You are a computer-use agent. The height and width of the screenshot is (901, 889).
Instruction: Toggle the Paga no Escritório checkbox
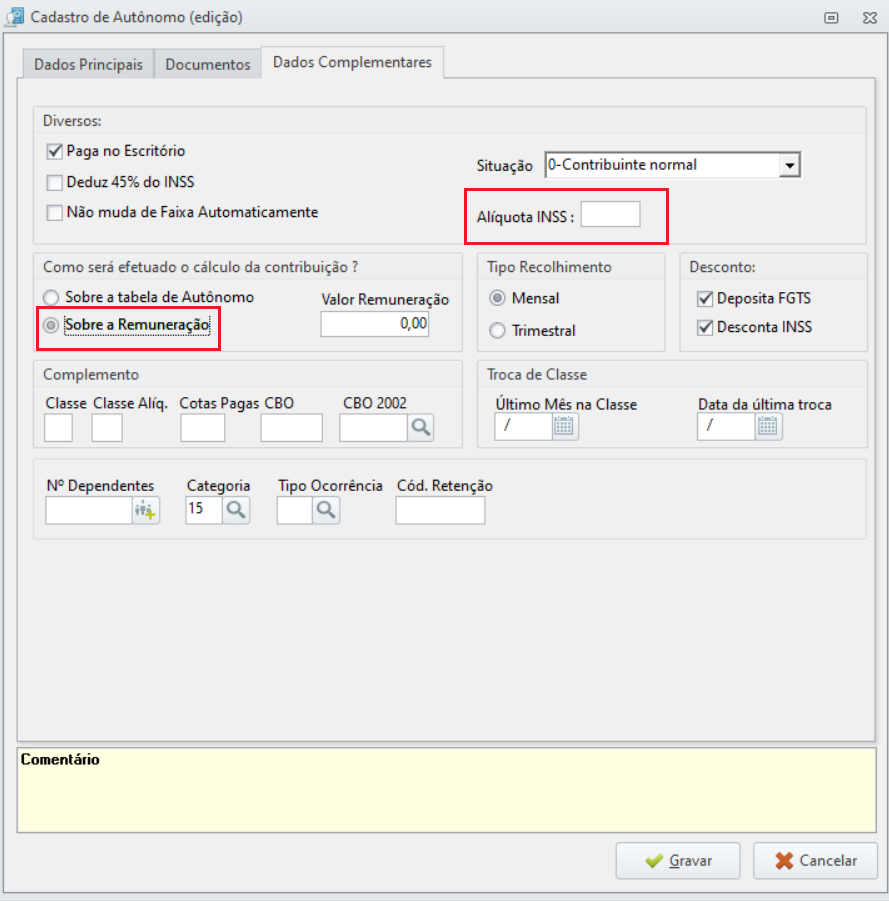[x=55, y=152]
